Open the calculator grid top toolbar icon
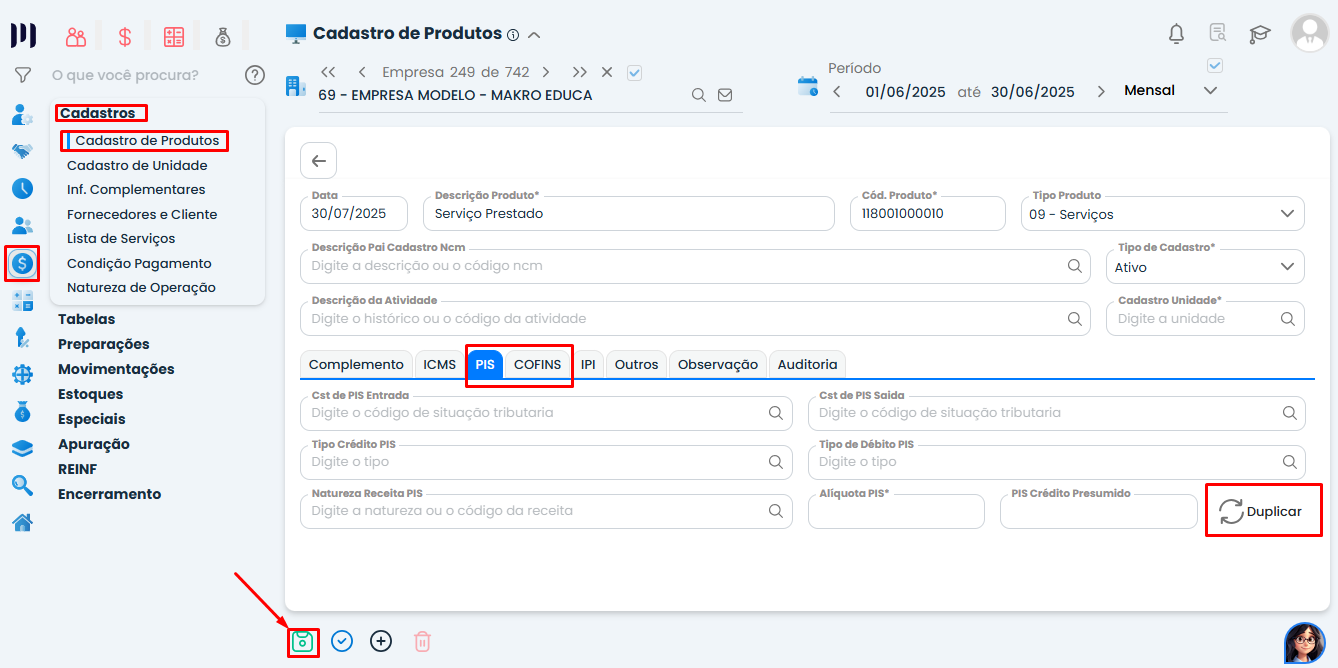Viewport: 1338px width, 668px height. 174,37
